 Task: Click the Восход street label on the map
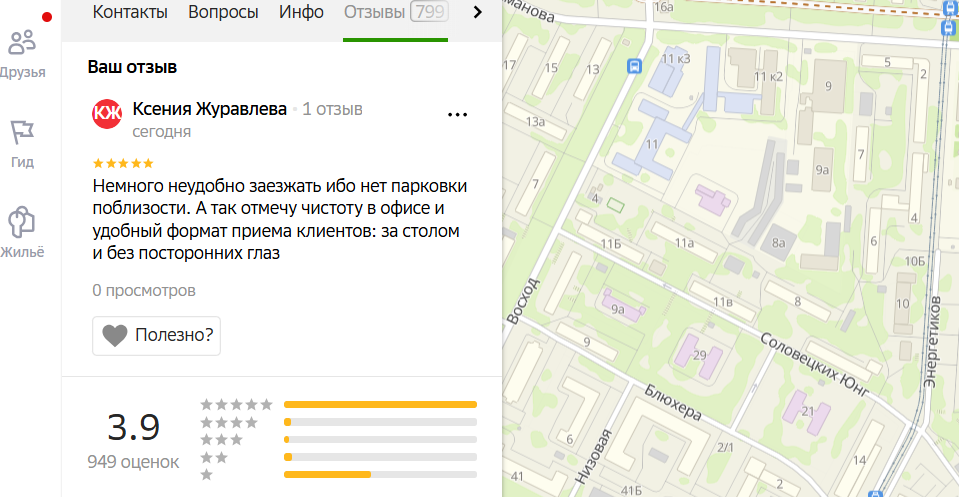(x=523, y=300)
